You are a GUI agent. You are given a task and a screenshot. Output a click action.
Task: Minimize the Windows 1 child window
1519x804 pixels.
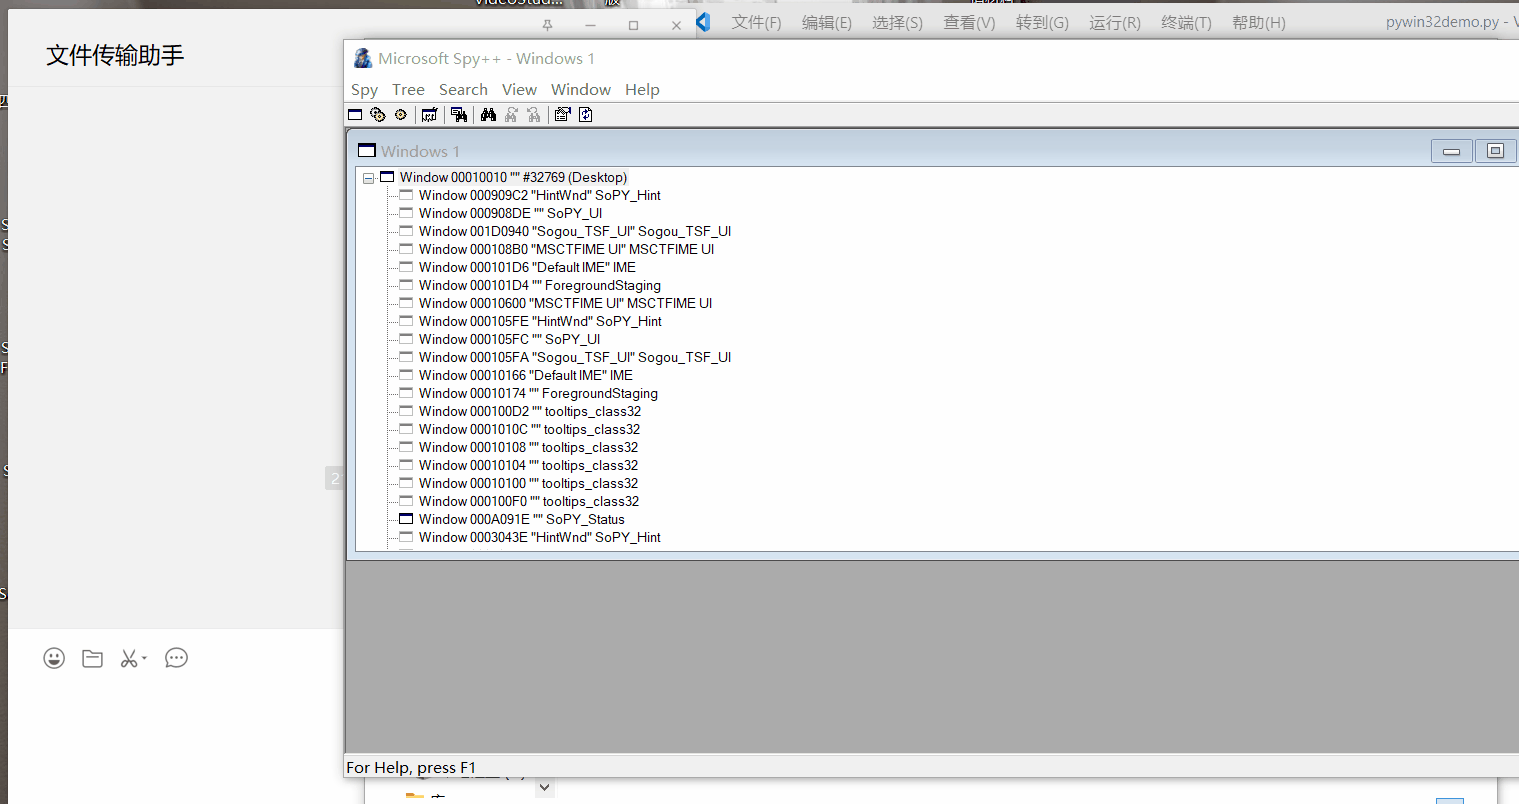pos(1451,151)
